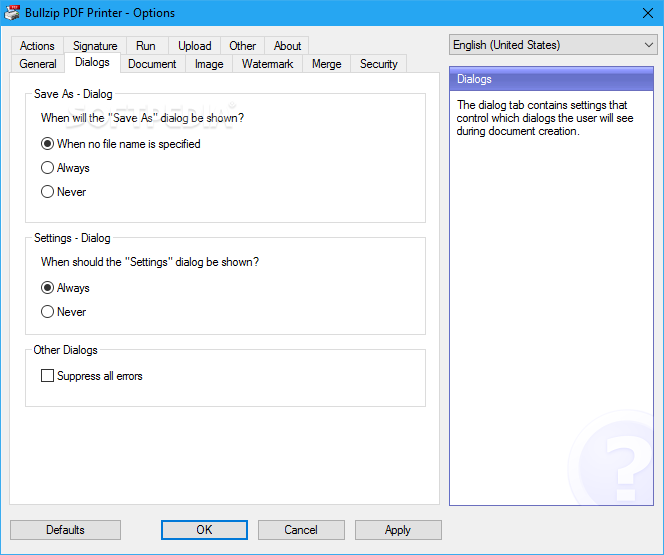This screenshot has width=664, height=555.
Task: Open the Image tab
Action: [209, 64]
